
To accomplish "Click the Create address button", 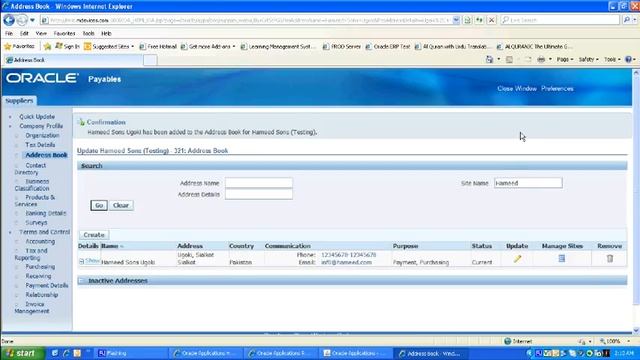I will click(94, 235).
